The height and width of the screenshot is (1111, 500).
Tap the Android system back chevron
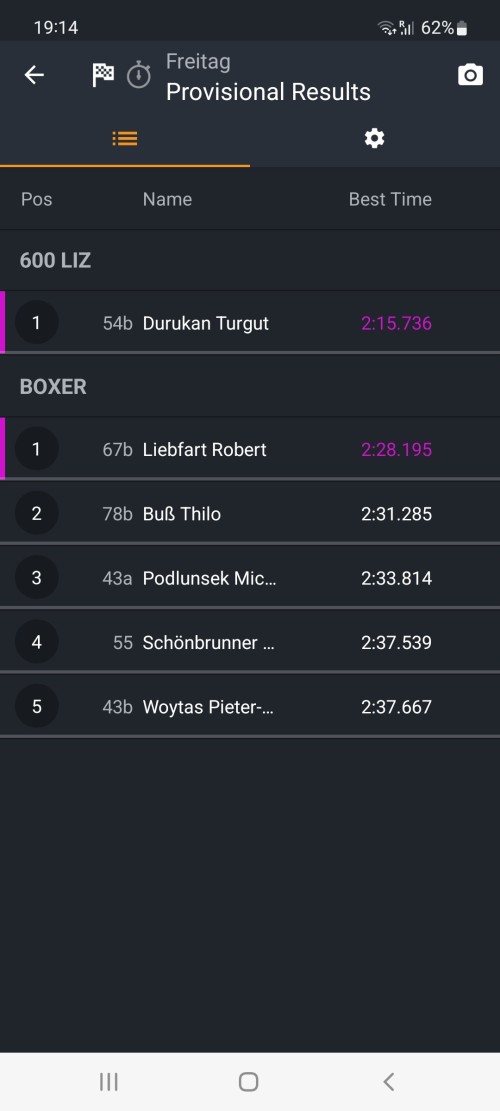[388, 1081]
